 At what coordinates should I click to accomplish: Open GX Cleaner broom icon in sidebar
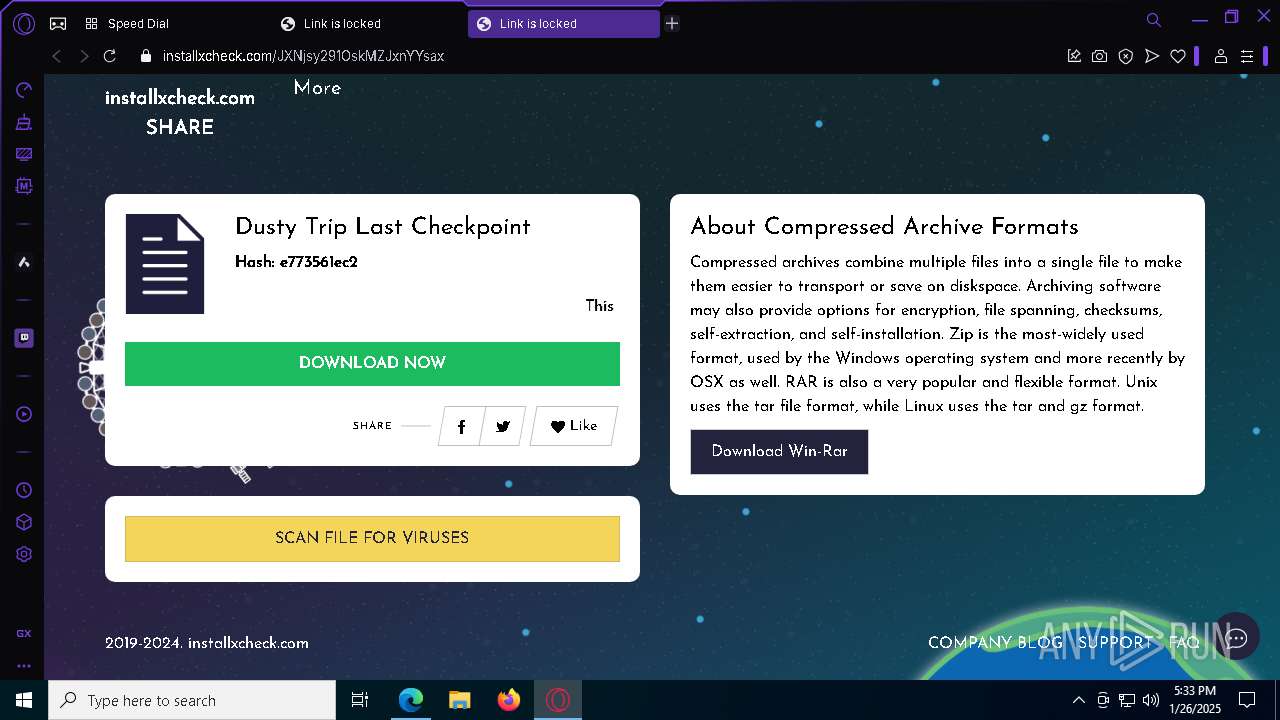24,122
